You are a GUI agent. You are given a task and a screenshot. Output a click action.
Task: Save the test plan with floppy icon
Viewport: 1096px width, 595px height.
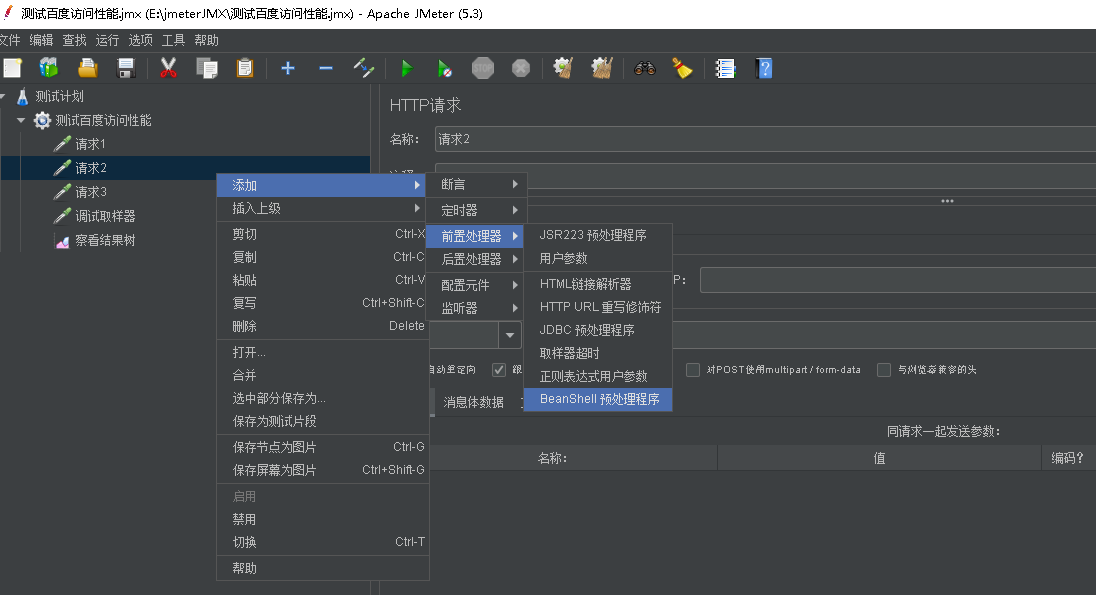126,68
